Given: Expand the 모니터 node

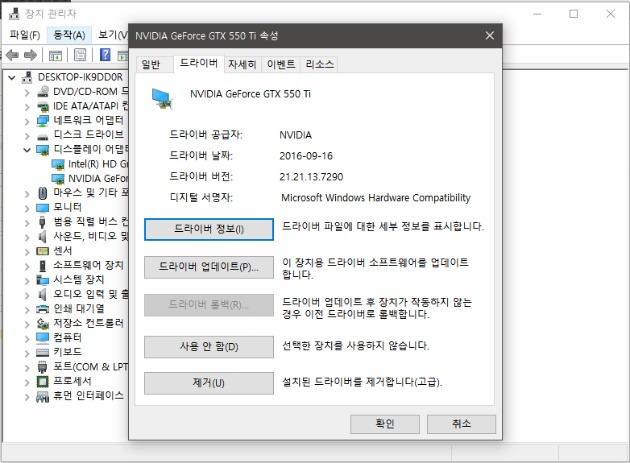Looking at the screenshot, I should tap(27, 208).
